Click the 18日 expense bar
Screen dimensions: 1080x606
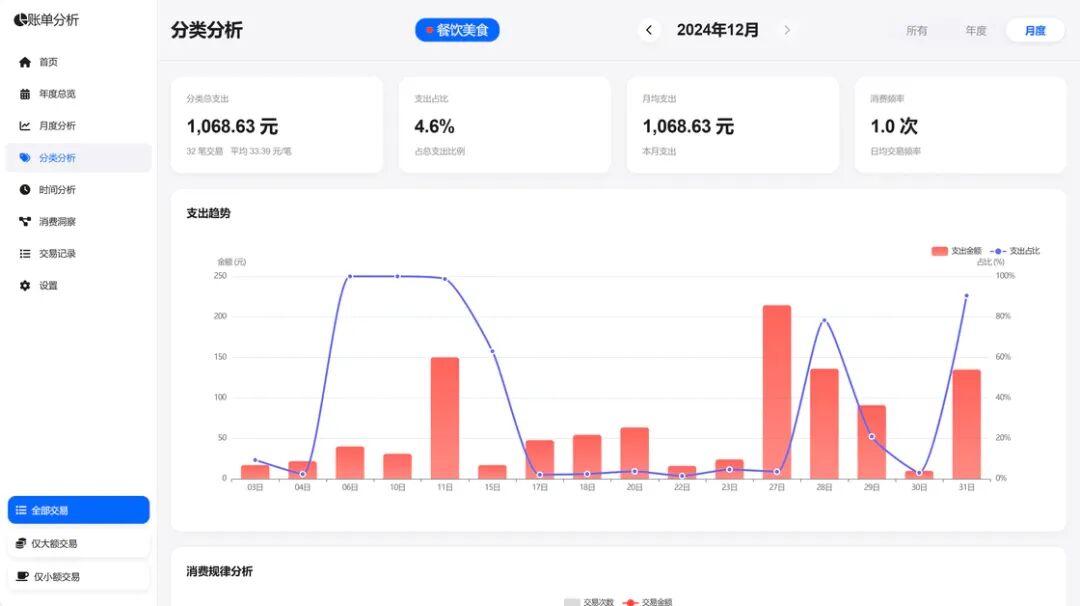click(x=587, y=457)
